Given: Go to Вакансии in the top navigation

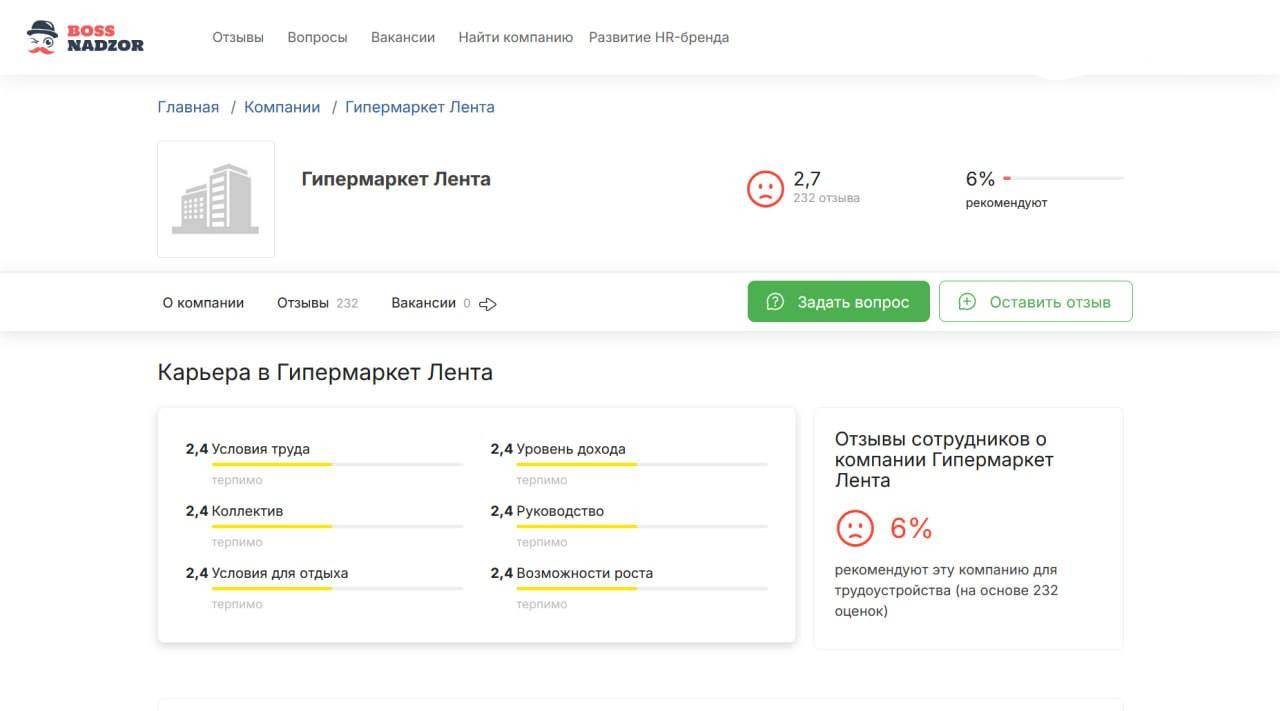Looking at the screenshot, I should (403, 37).
